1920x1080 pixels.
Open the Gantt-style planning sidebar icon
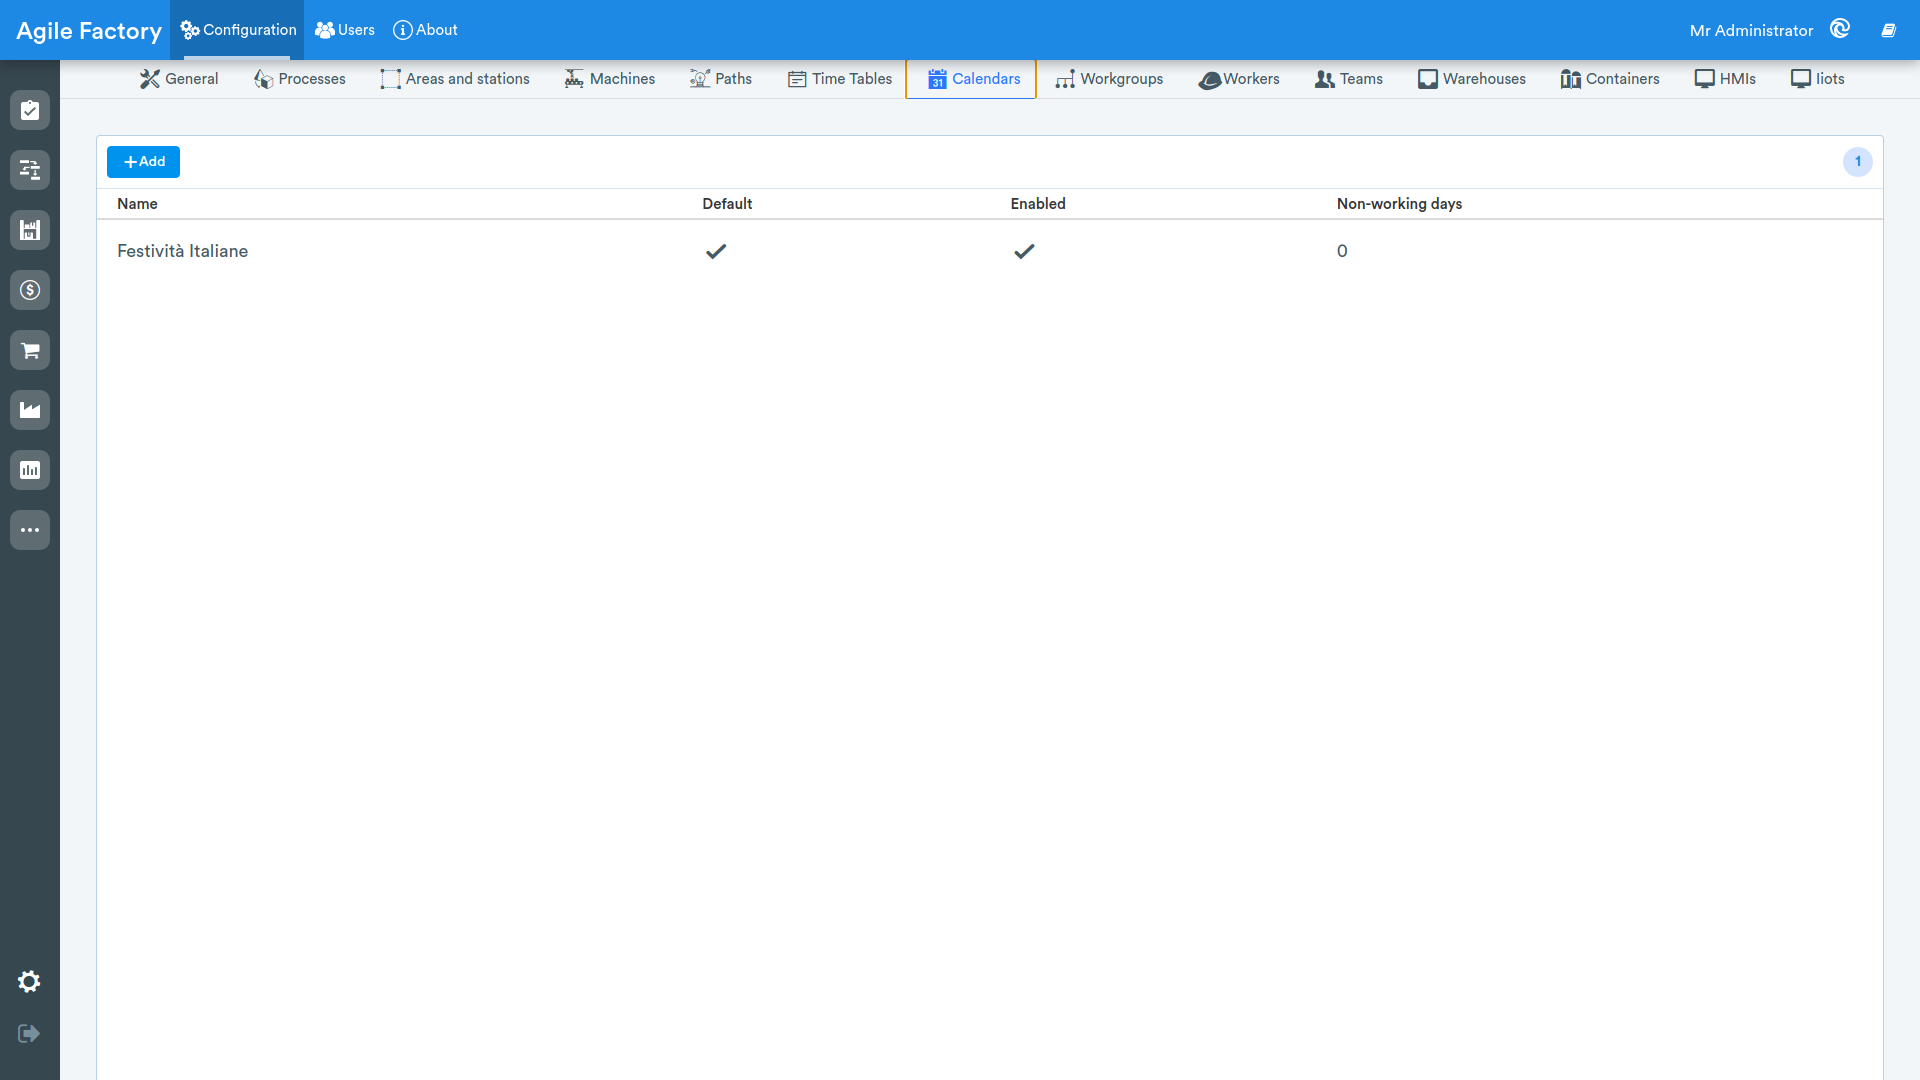pos(30,170)
